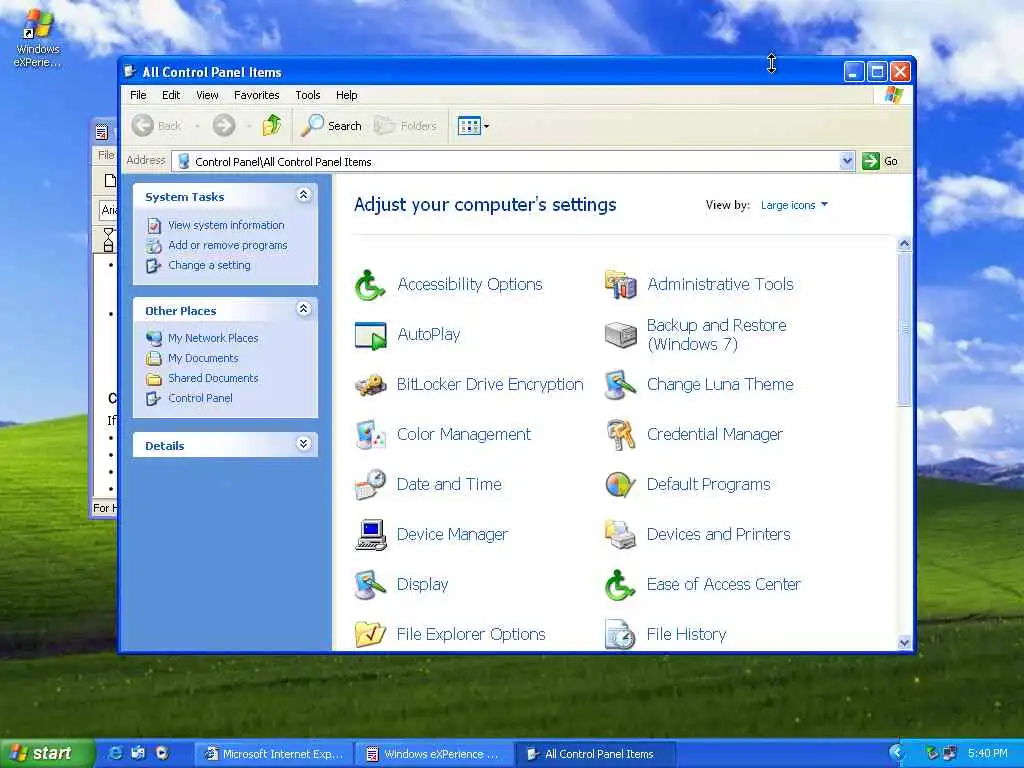Click the vertical scrollbar up arrow
This screenshot has height=768, width=1024.
[904, 244]
